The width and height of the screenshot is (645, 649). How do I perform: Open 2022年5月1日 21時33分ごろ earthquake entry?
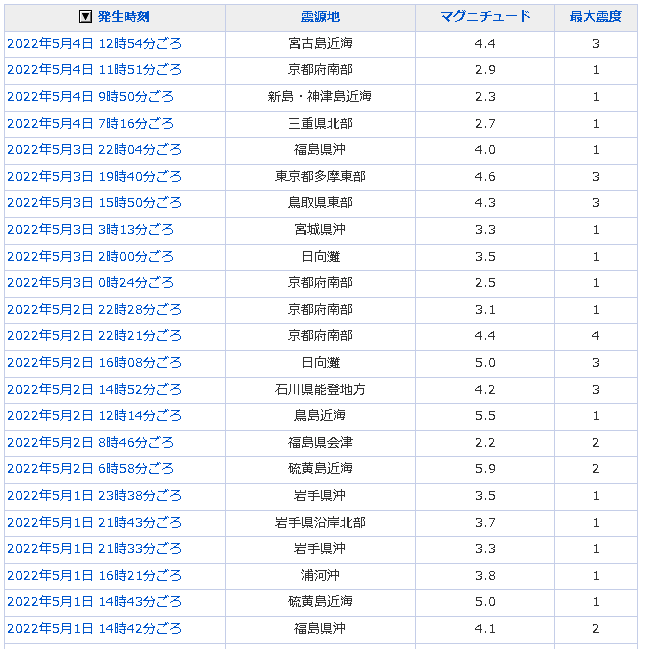[94, 549]
